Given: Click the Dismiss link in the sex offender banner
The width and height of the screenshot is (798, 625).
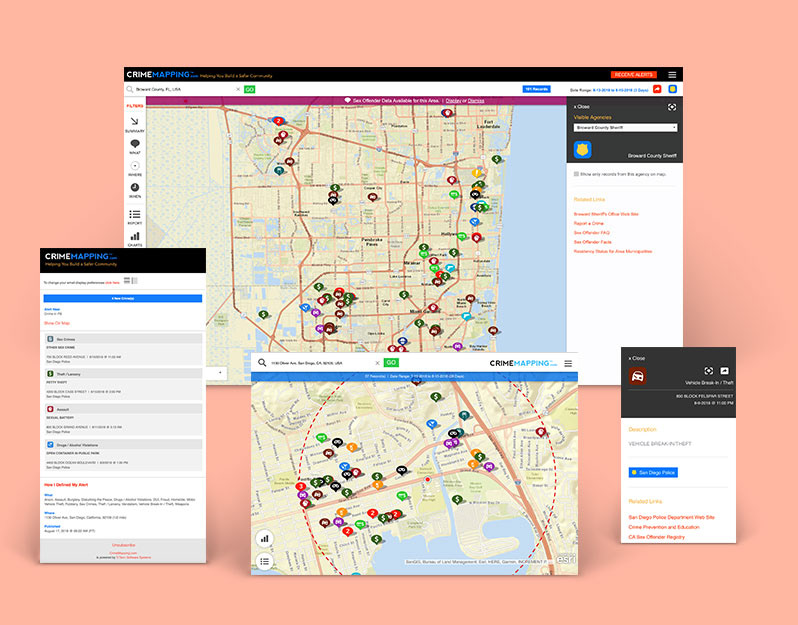Looking at the screenshot, I should pyautogui.click(x=476, y=101).
